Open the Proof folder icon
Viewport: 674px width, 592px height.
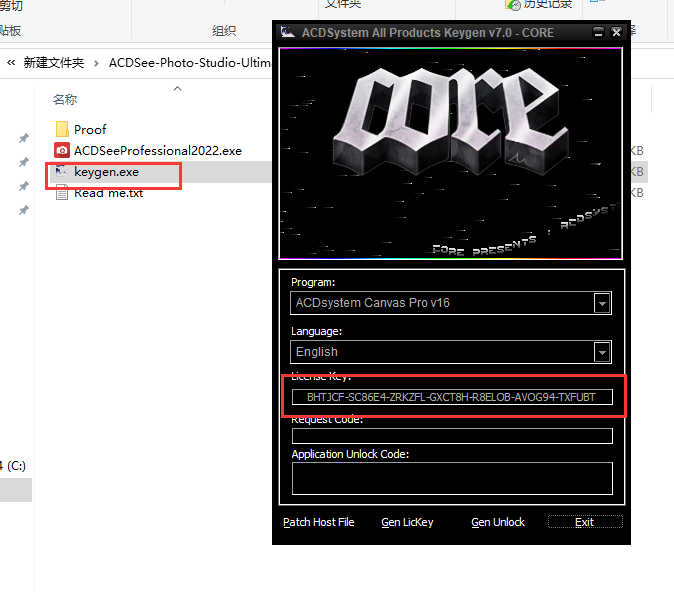62,129
